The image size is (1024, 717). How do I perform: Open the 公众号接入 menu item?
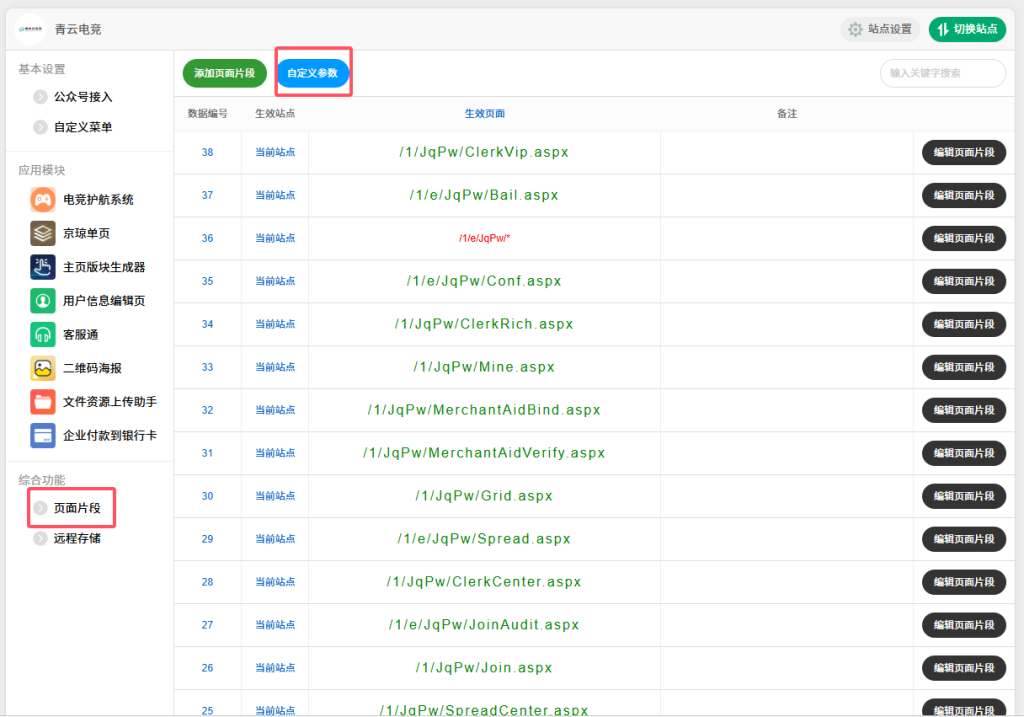coord(83,97)
